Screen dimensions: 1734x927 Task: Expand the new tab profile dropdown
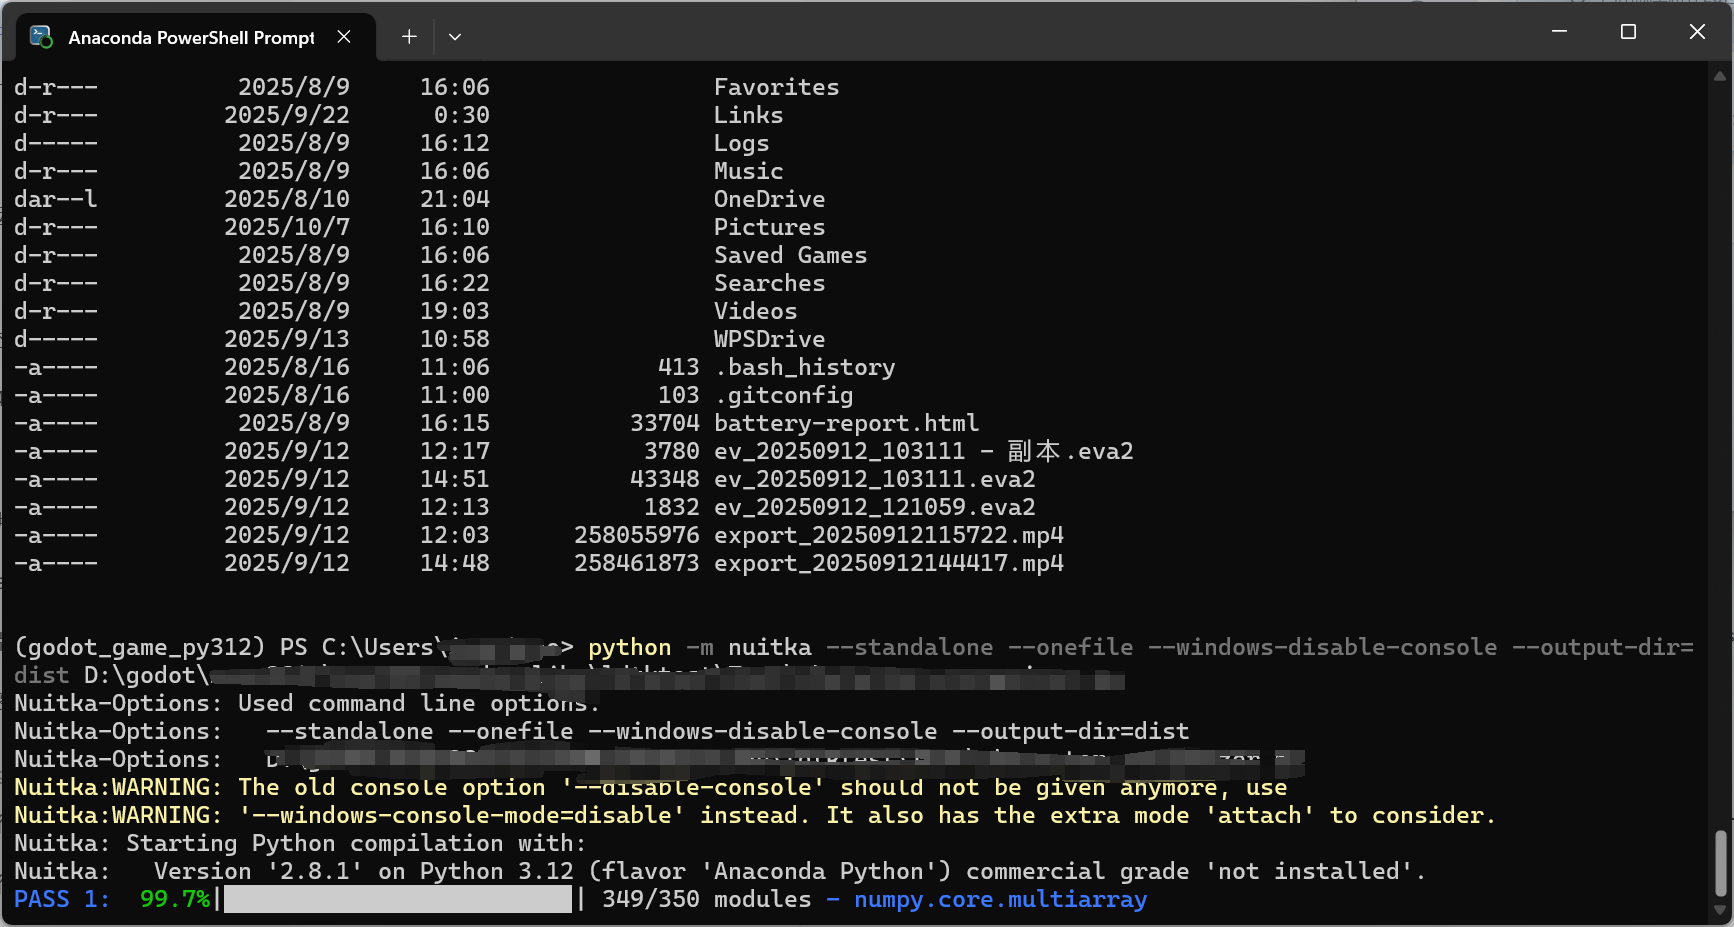coord(455,37)
